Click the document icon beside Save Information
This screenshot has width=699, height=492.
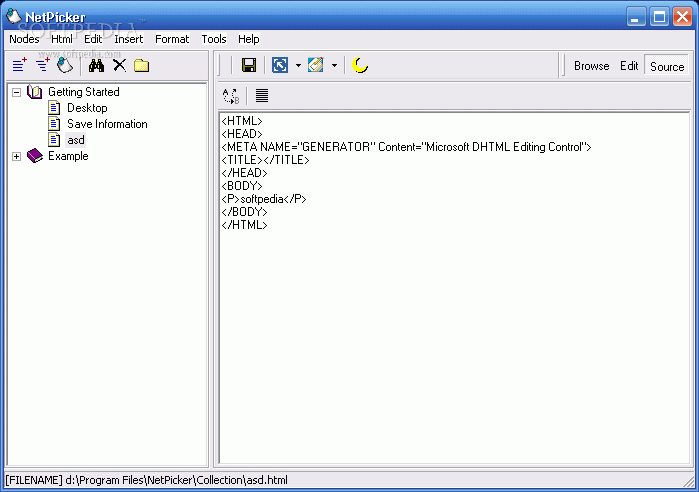click(x=54, y=124)
